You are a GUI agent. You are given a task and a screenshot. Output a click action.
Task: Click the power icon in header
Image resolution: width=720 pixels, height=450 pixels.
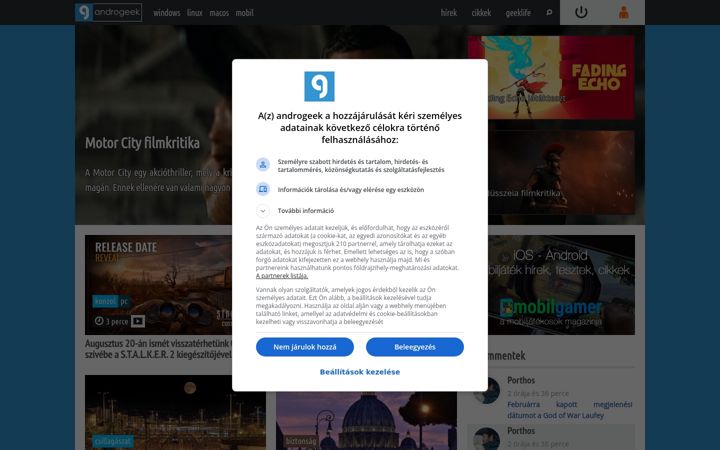point(581,12)
